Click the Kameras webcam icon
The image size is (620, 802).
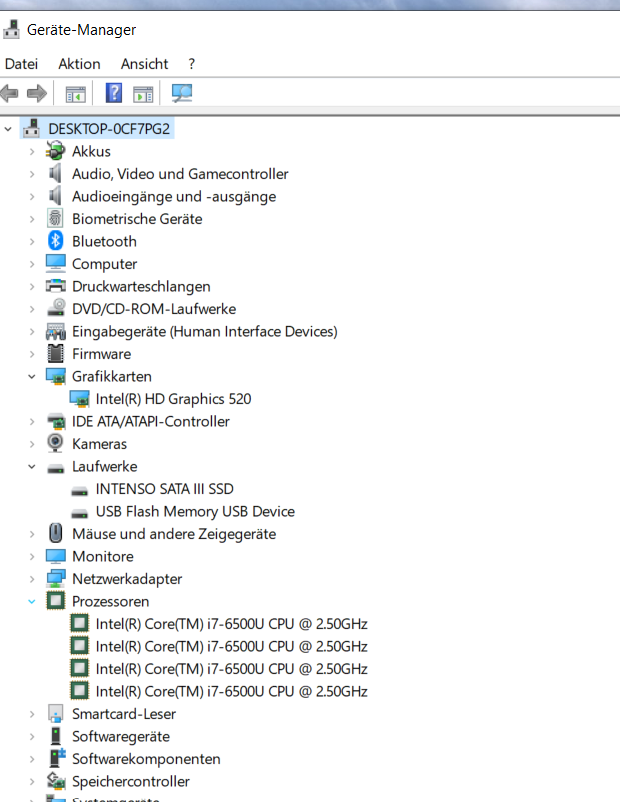pyautogui.click(x=55, y=443)
